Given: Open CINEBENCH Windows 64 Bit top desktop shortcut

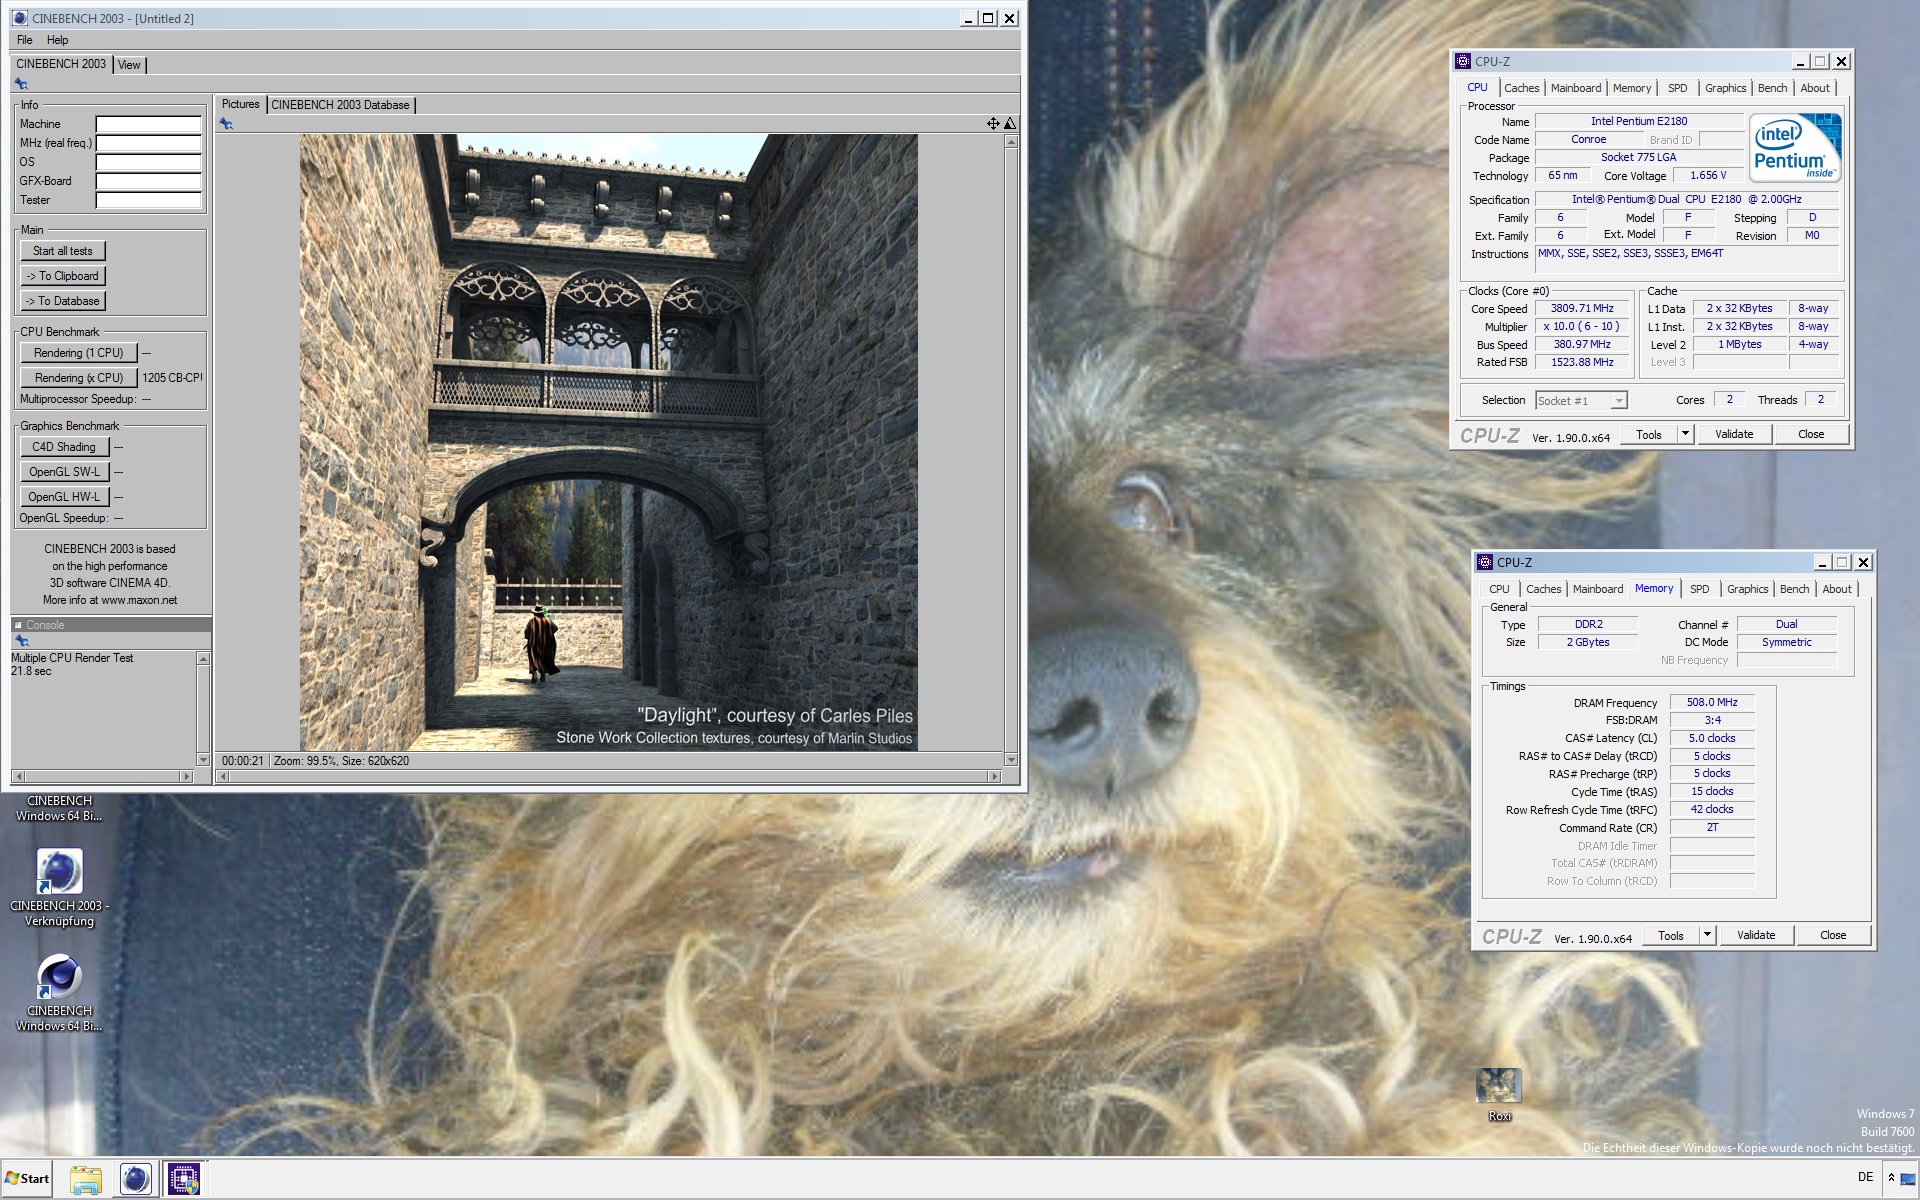Looking at the screenshot, I should tap(59, 808).
